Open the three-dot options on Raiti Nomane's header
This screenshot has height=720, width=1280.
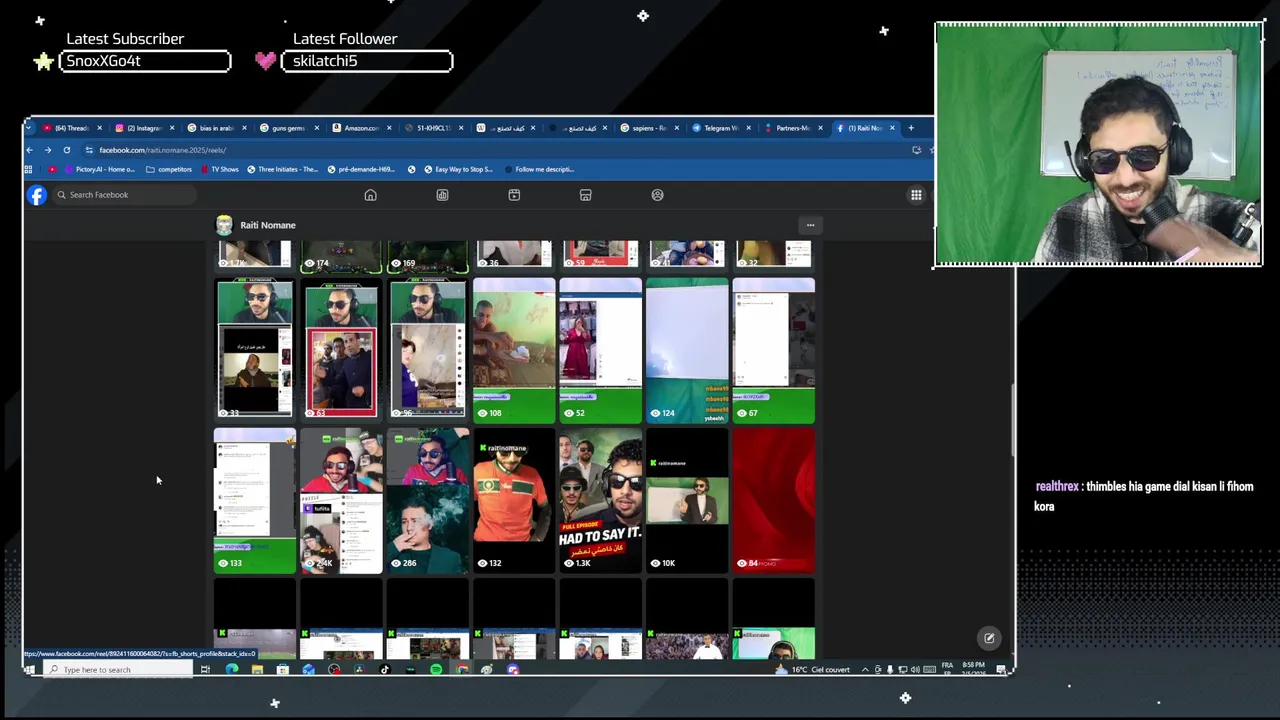click(x=811, y=225)
